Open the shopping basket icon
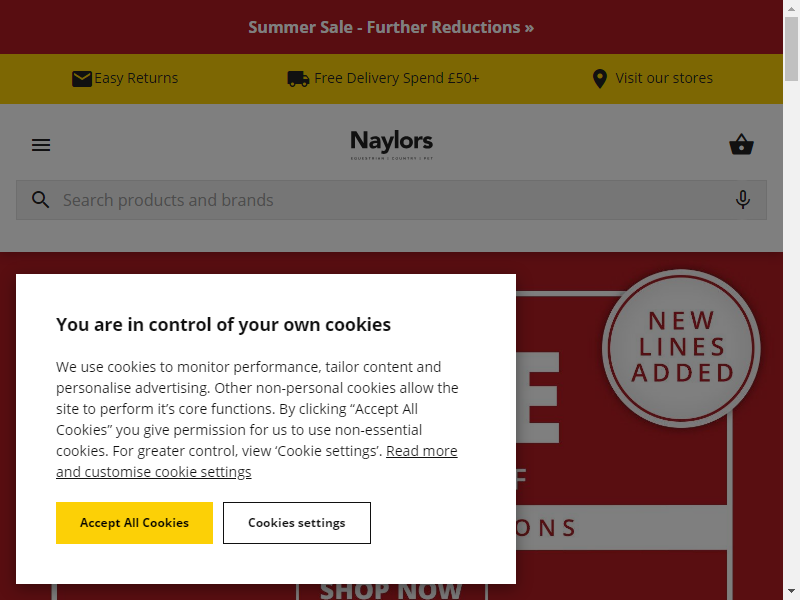The height and width of the screenshot is (600, 800). (741, 144)
